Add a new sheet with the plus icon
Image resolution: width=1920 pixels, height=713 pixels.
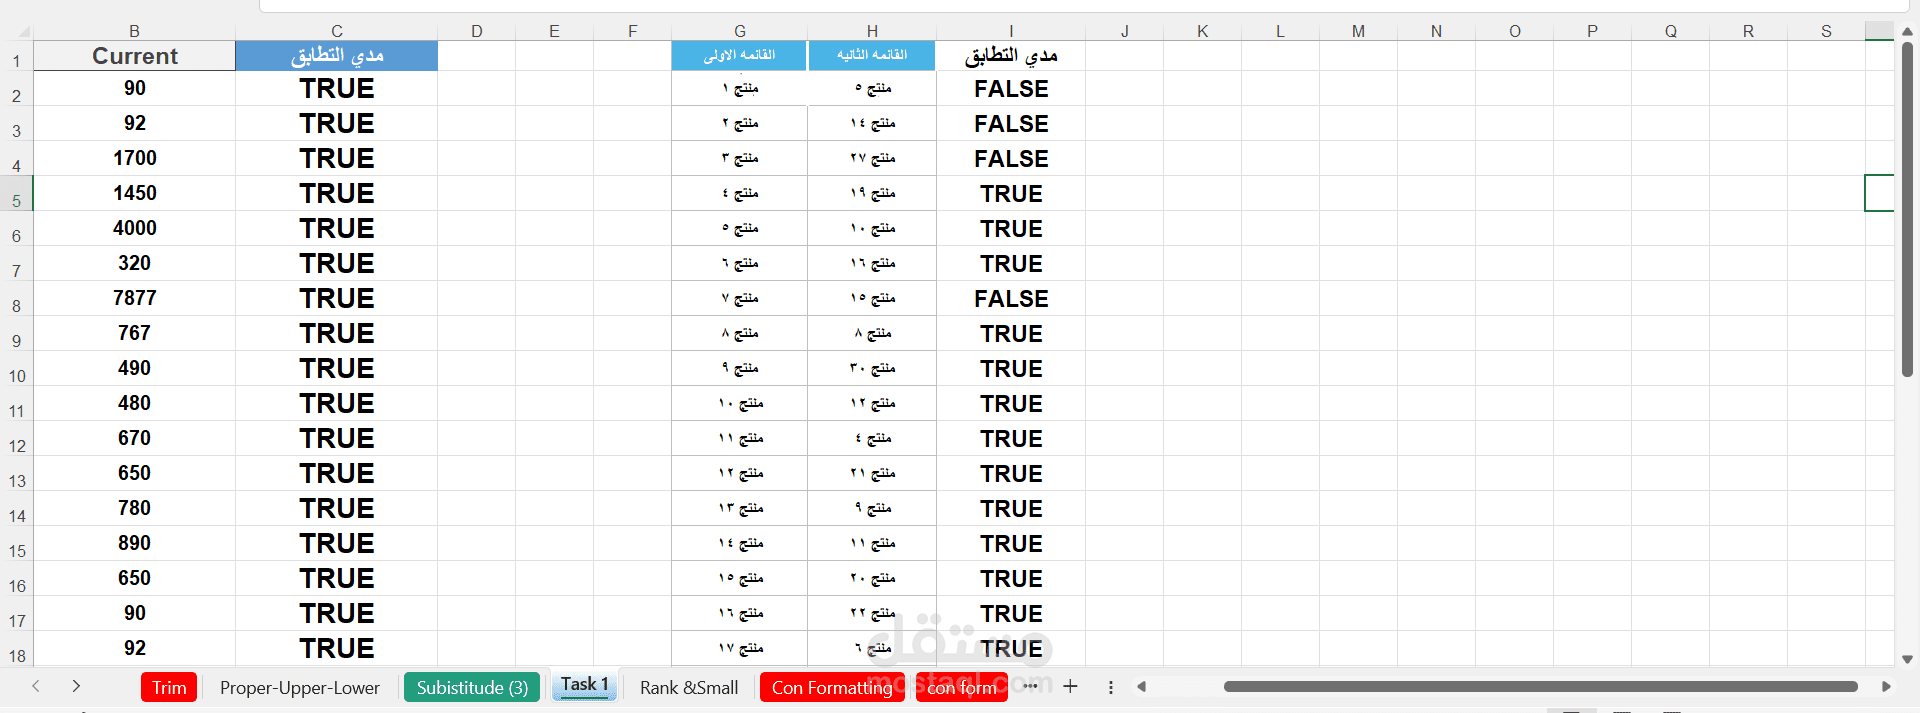coord(1070,686)
